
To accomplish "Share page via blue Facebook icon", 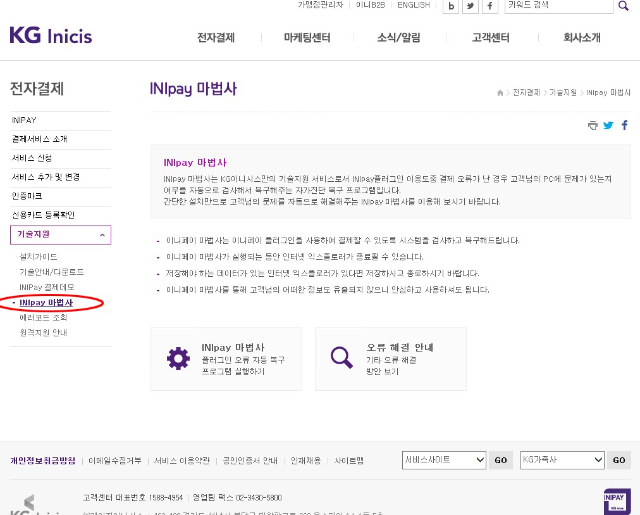I will click(x=624, y=125).
